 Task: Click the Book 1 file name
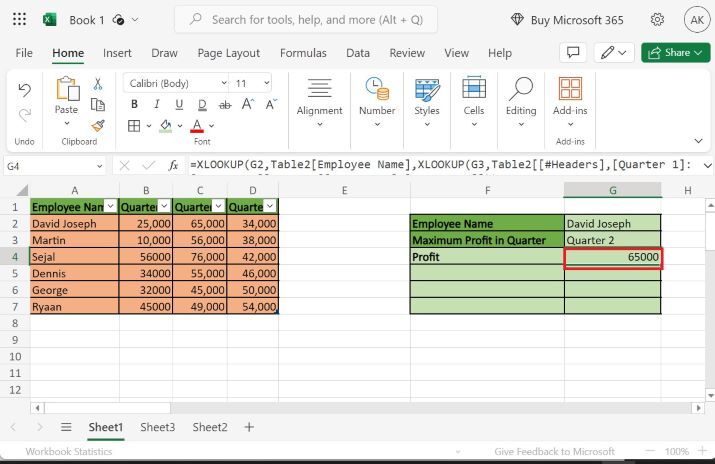point(87,20)
